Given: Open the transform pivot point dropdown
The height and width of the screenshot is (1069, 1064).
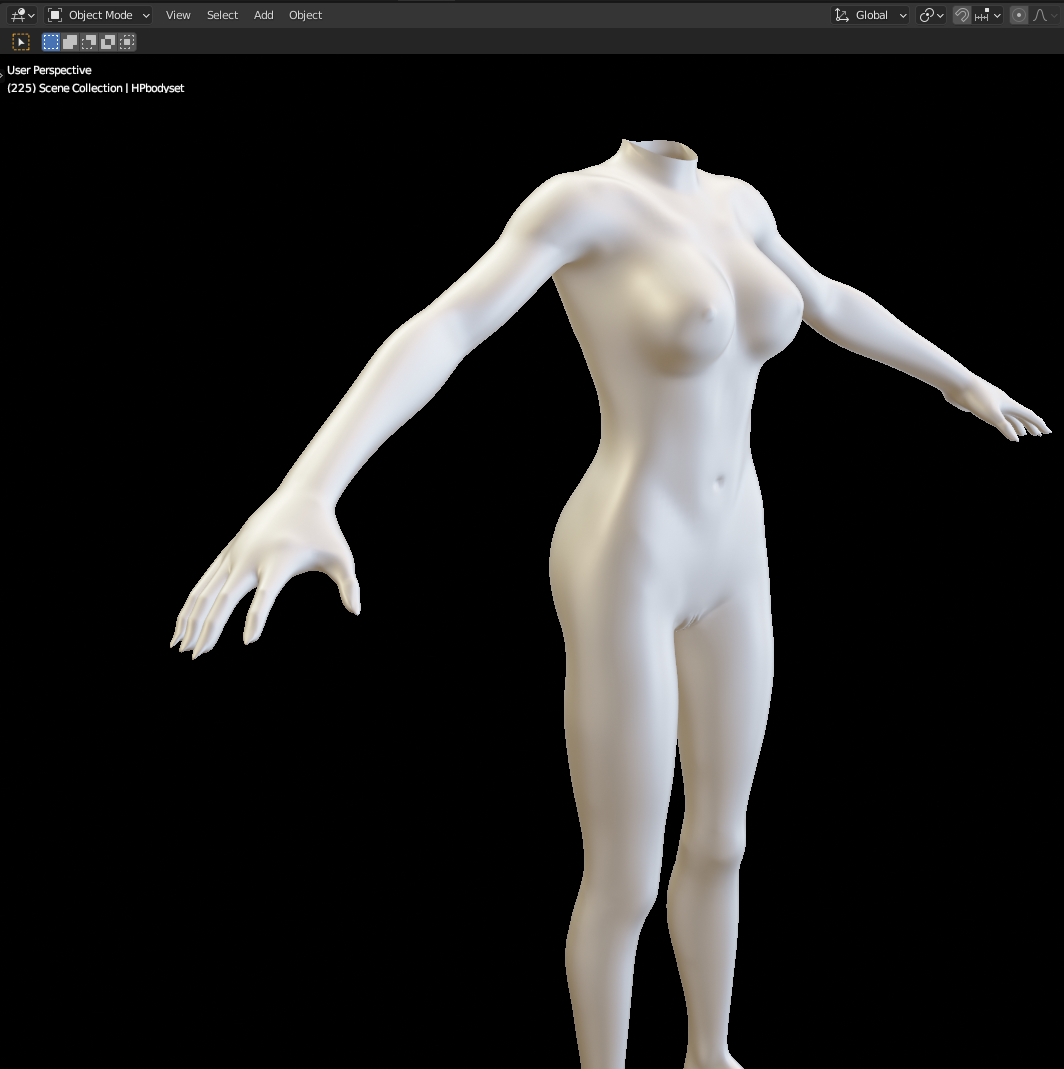Looking at the screenshot, I should [x=931, y=15].
